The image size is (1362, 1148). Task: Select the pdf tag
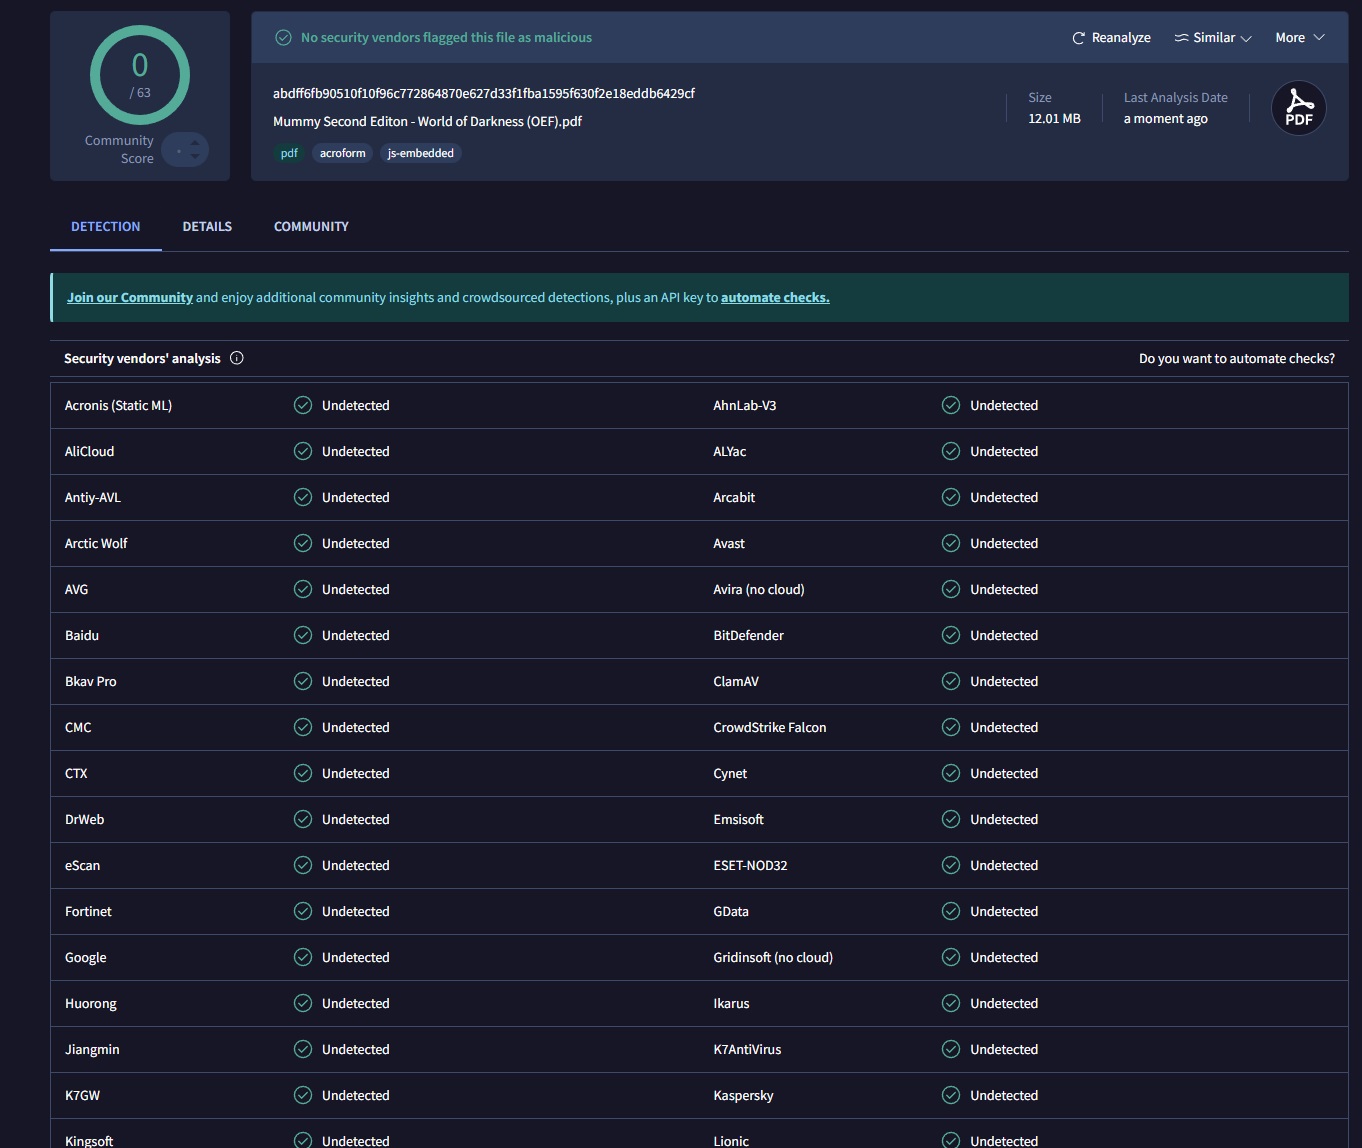[289, 153]
